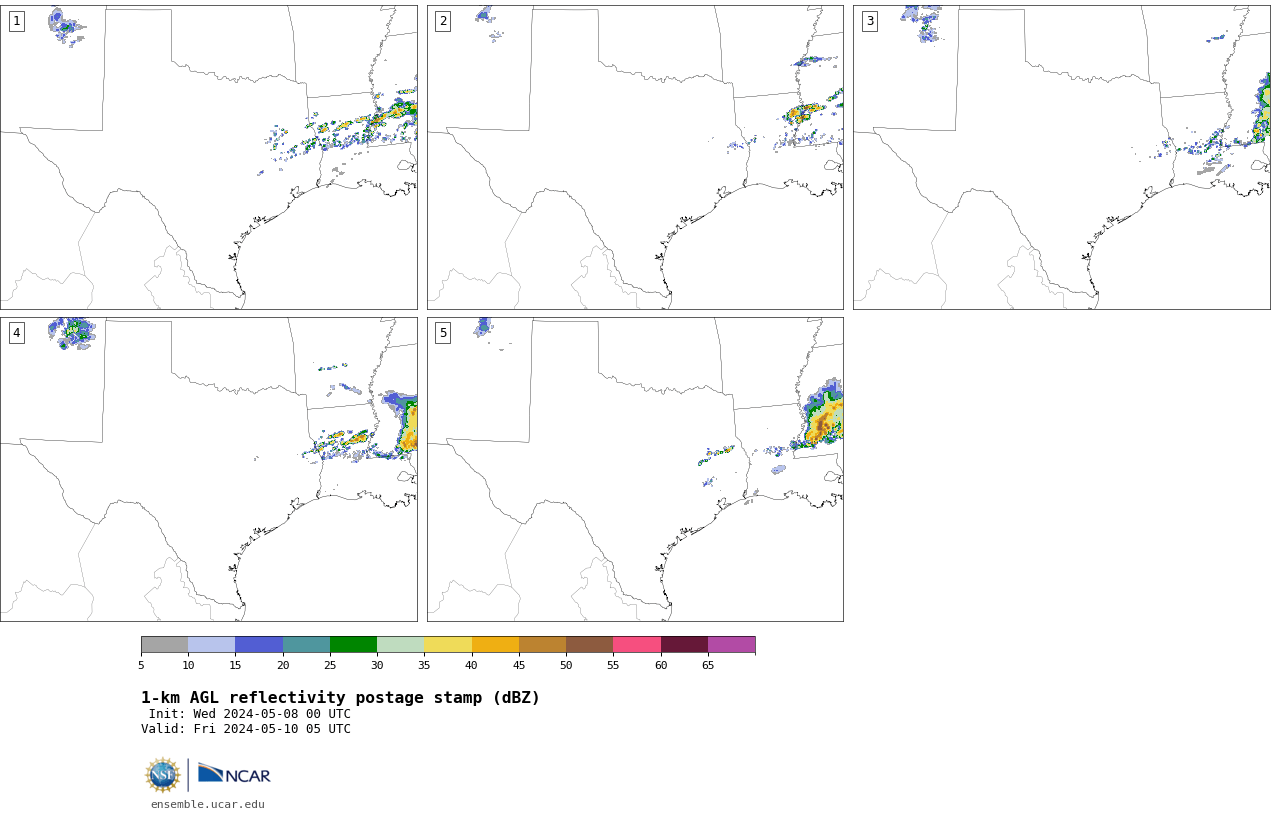
Task: Select the tan 45-50 dBZ swatch
Action: point(542,645)
